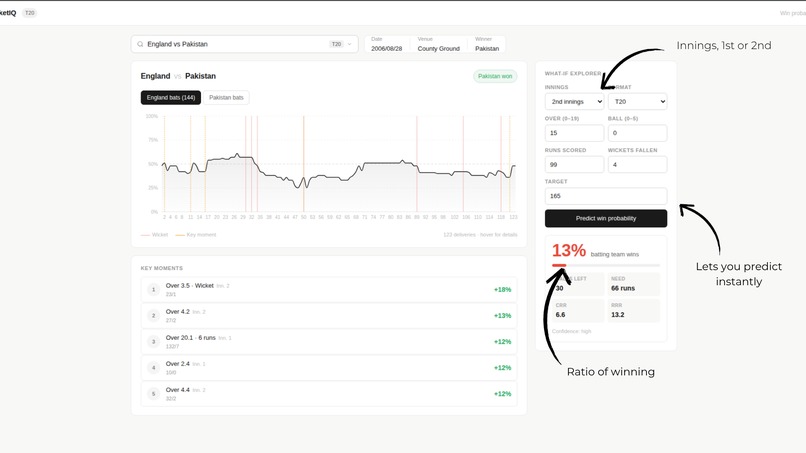Select key moment Over 20.1 6 runs
The width and height of the screenshot is (806, 453).
coord(329,341)
